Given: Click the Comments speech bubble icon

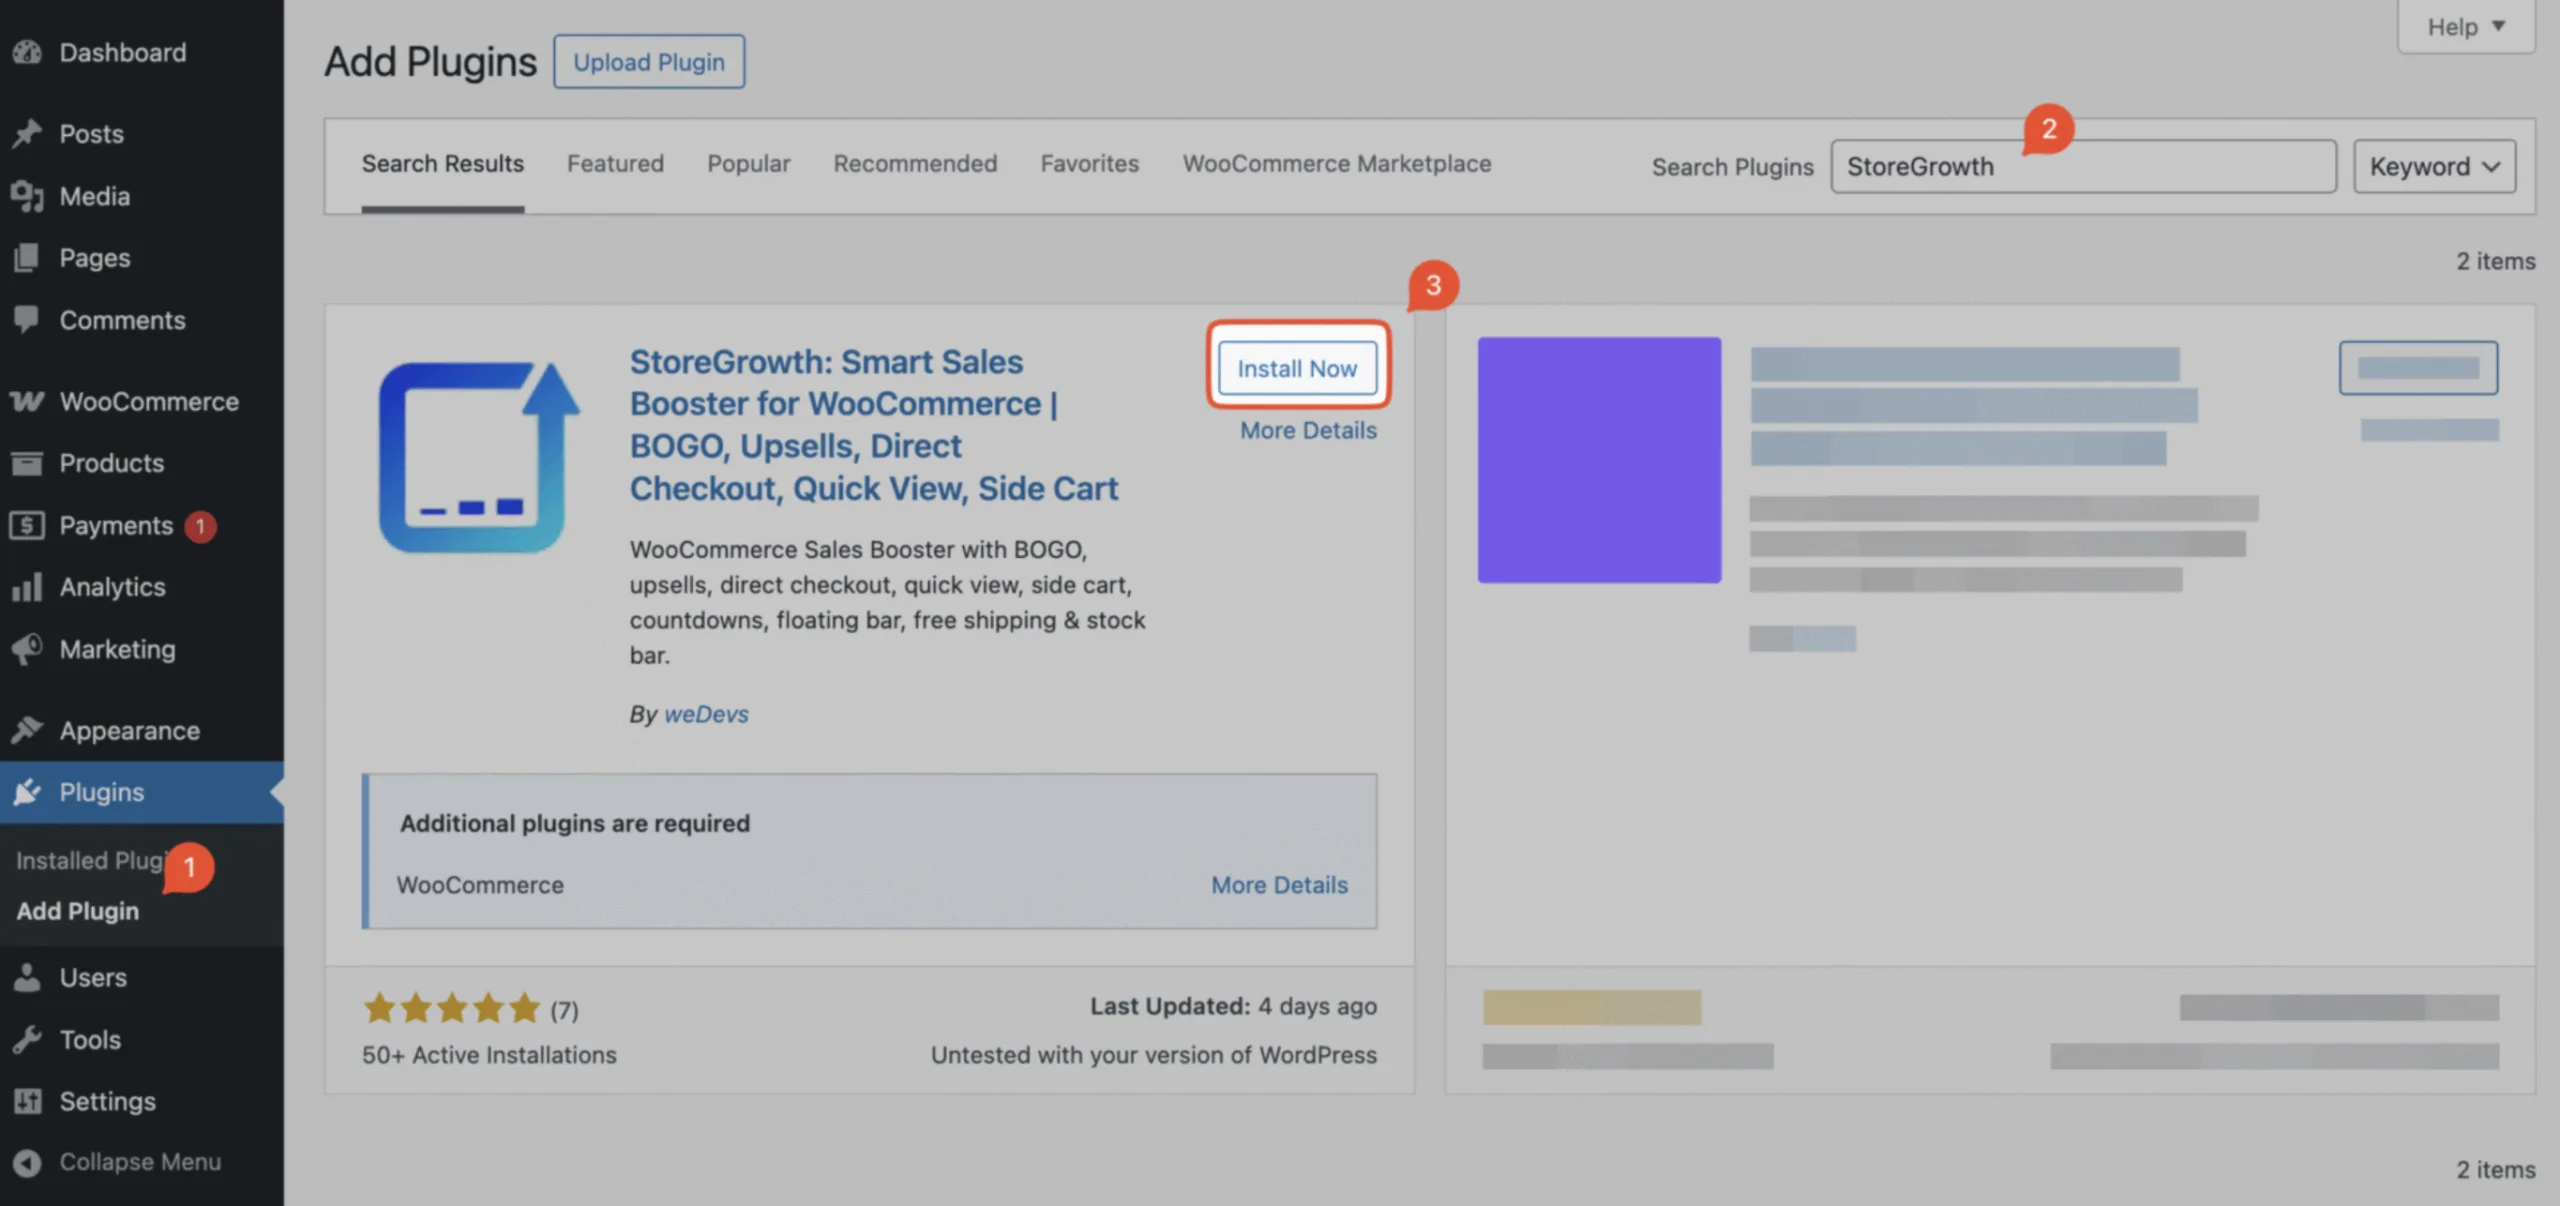Looking at the screenshot, I should [x=27, y=320].
